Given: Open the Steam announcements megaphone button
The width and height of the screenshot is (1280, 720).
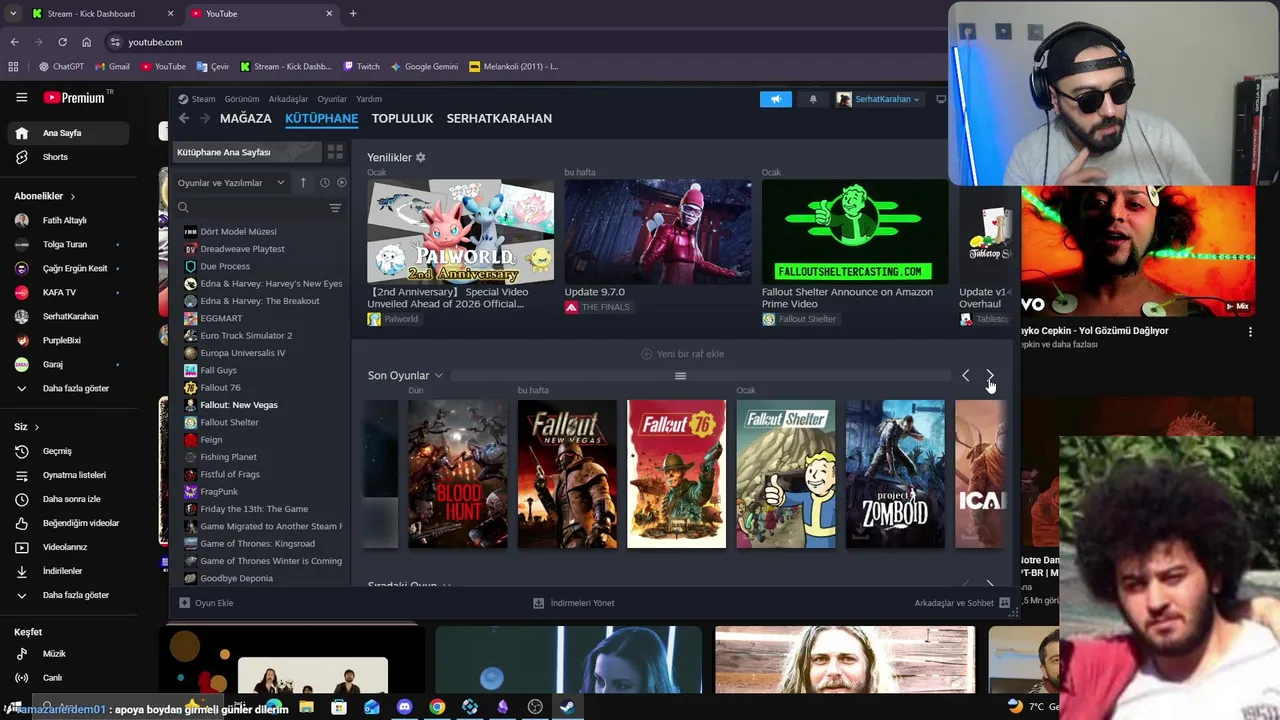Looking at the screenshot, I should 775,99.
